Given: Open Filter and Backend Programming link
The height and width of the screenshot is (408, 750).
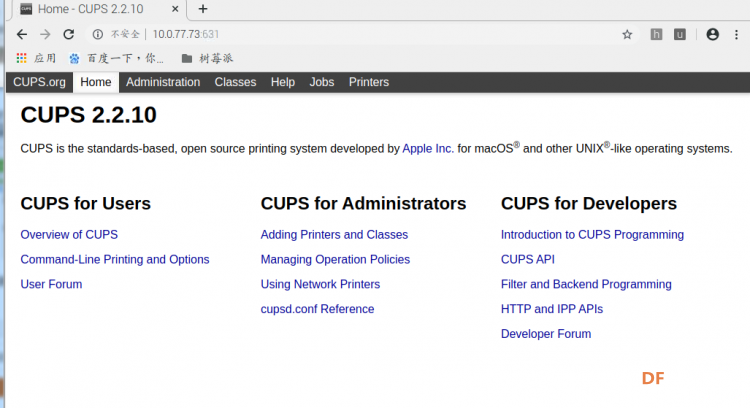Looking at the screenshot, I should [x=586, y=285].
